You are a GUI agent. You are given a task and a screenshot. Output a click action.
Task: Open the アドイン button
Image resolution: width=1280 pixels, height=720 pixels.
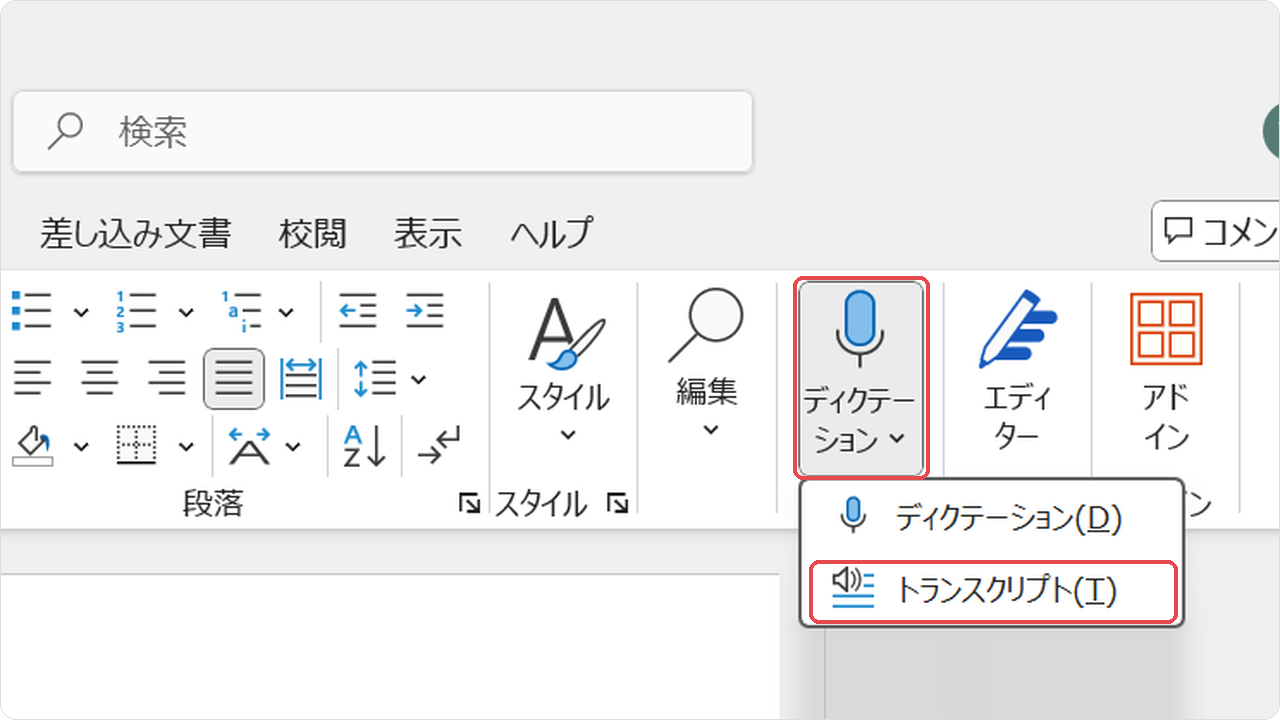pos(1166,372)
